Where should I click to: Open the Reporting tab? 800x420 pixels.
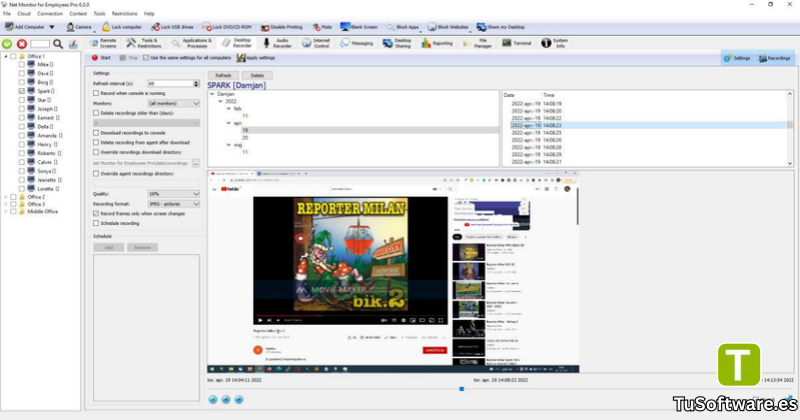[x=437, y=43]
